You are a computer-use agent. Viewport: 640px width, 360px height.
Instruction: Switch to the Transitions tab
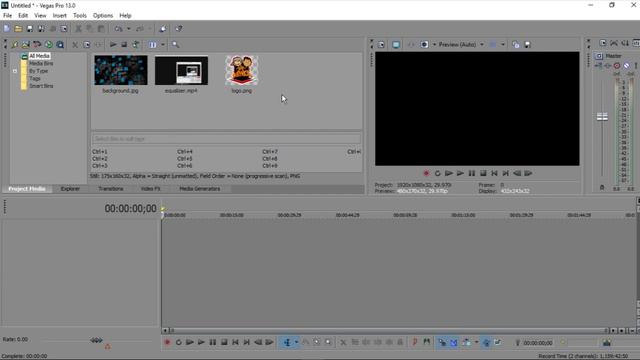pos(111,189)
